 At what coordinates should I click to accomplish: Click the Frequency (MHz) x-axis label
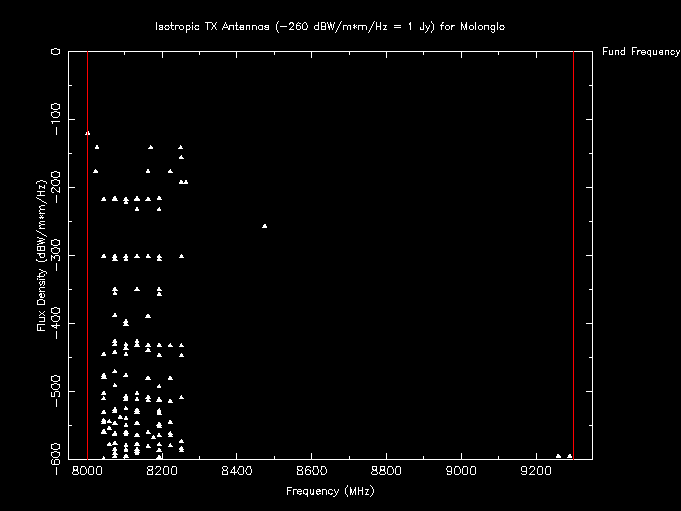click(x=330, y=492)
